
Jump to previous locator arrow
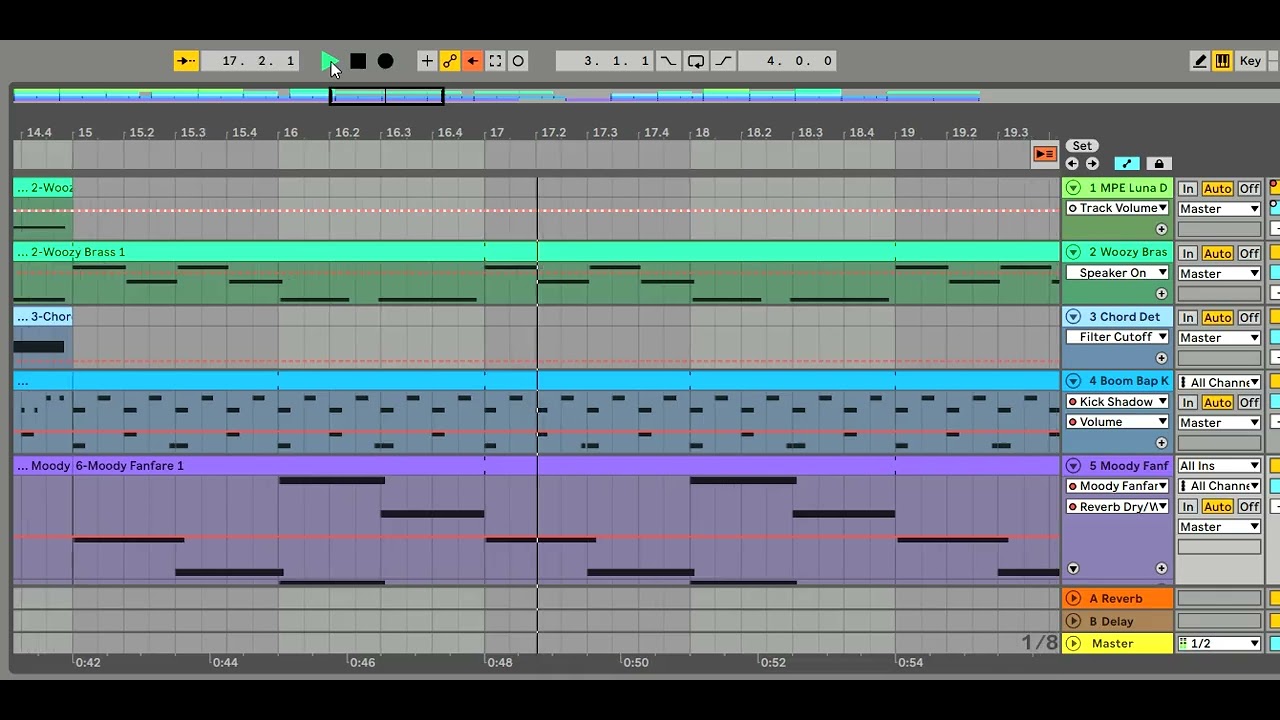click(x=1072, y=164)
